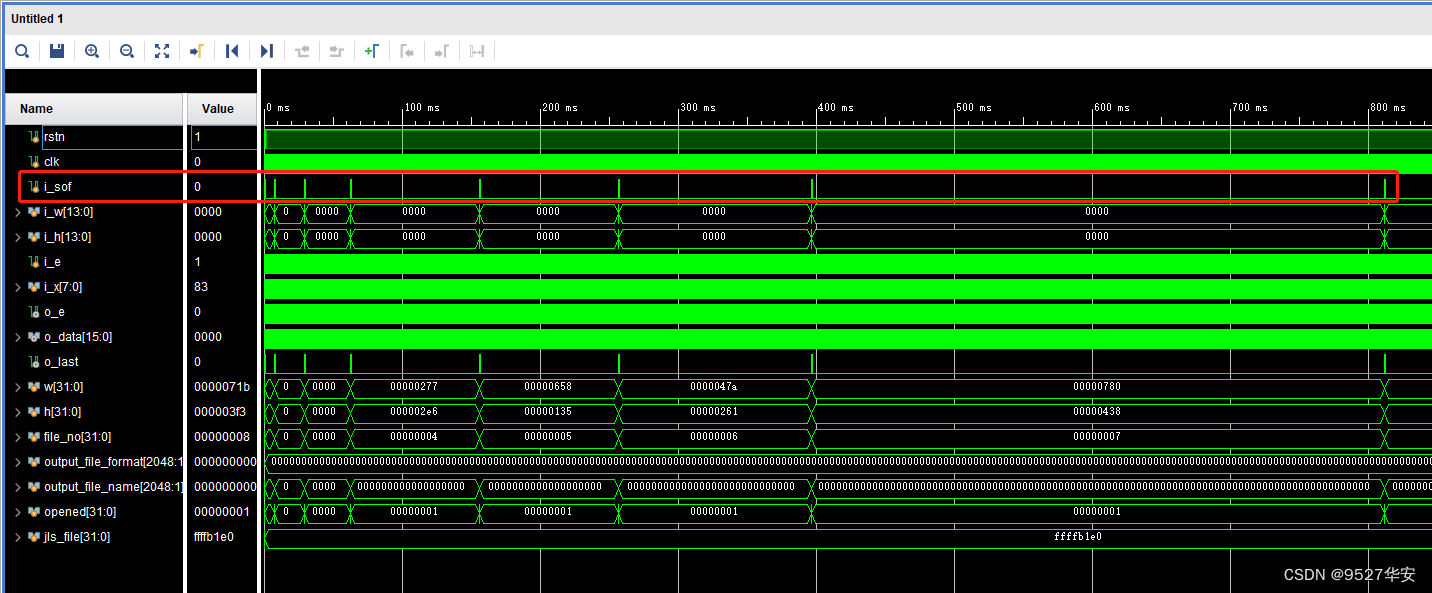Go to previous transition
1432x593 pixels.
click(302, 51)
